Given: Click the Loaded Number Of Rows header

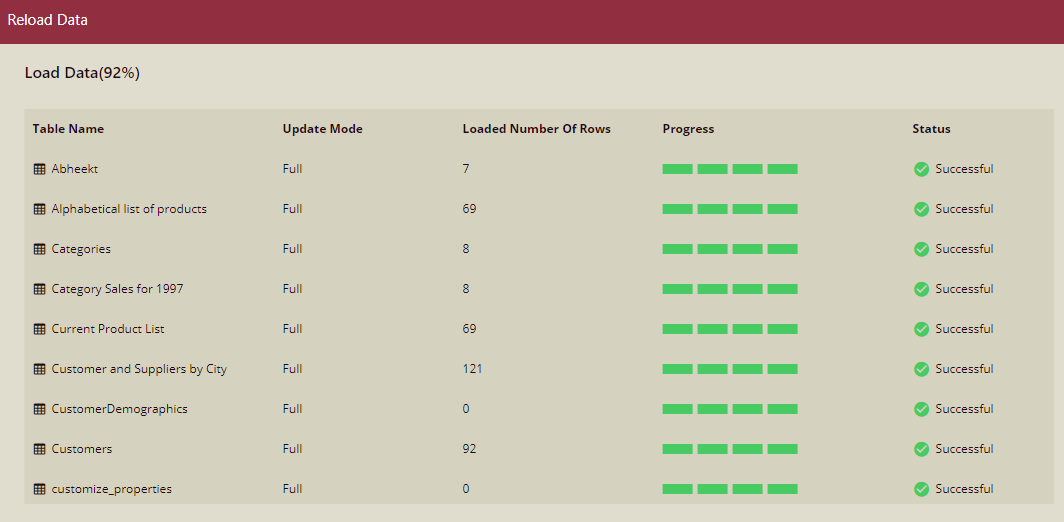Looking at the screenshot, I should click(x=536, y=129).
